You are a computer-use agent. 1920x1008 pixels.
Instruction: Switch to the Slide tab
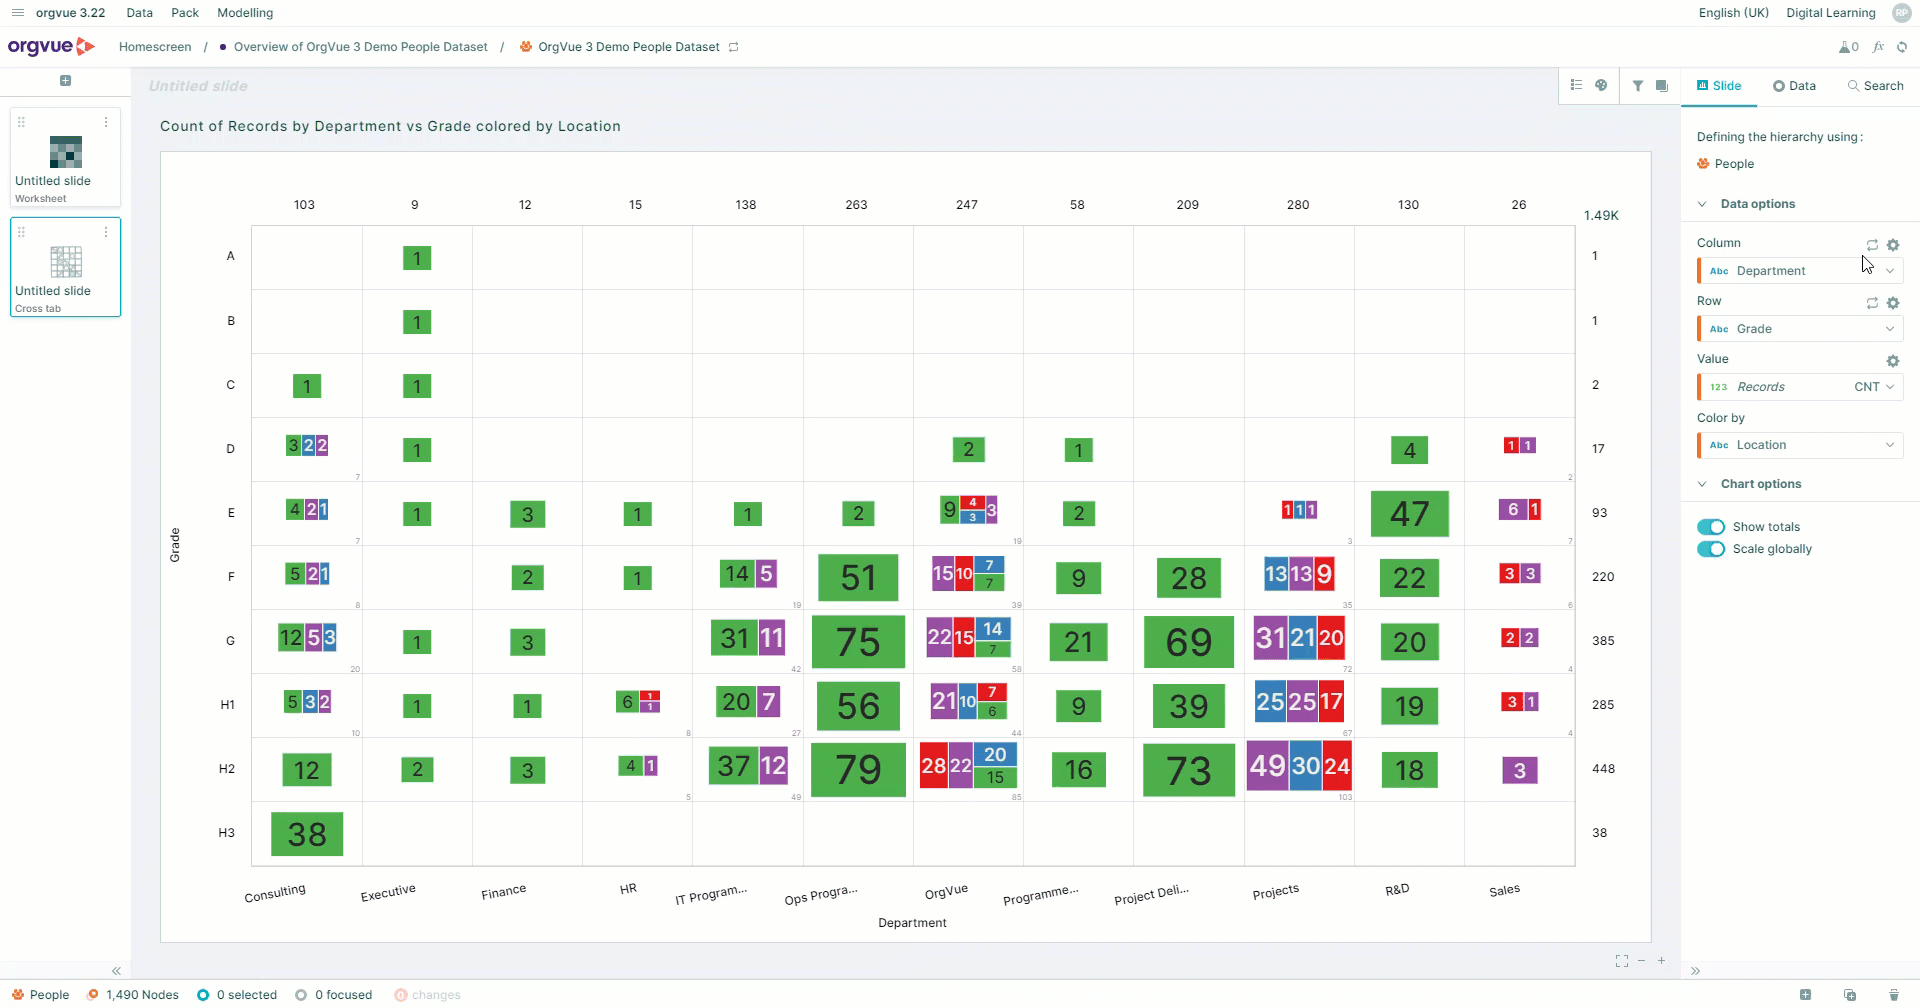[x=1719, y=86]
